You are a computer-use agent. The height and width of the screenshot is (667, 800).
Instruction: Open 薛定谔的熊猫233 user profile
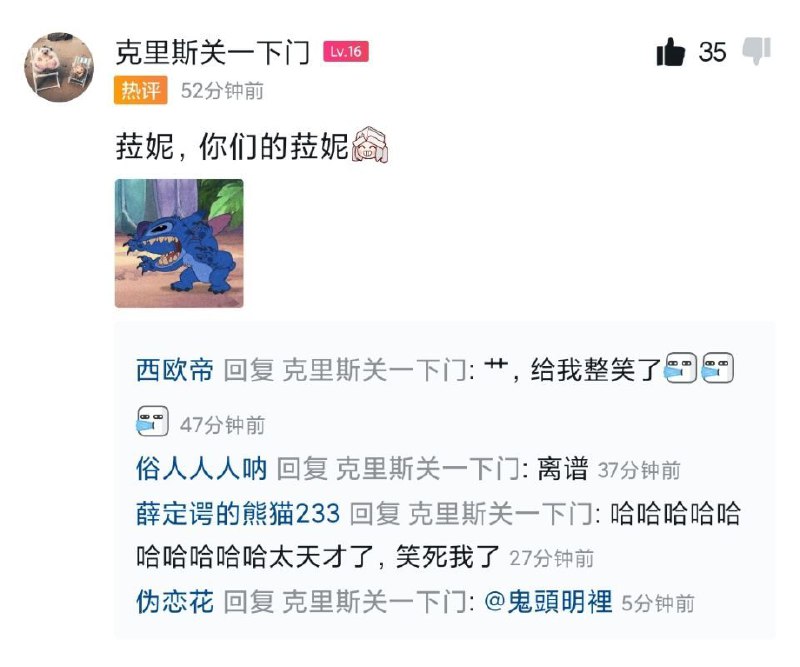[238, 513]
